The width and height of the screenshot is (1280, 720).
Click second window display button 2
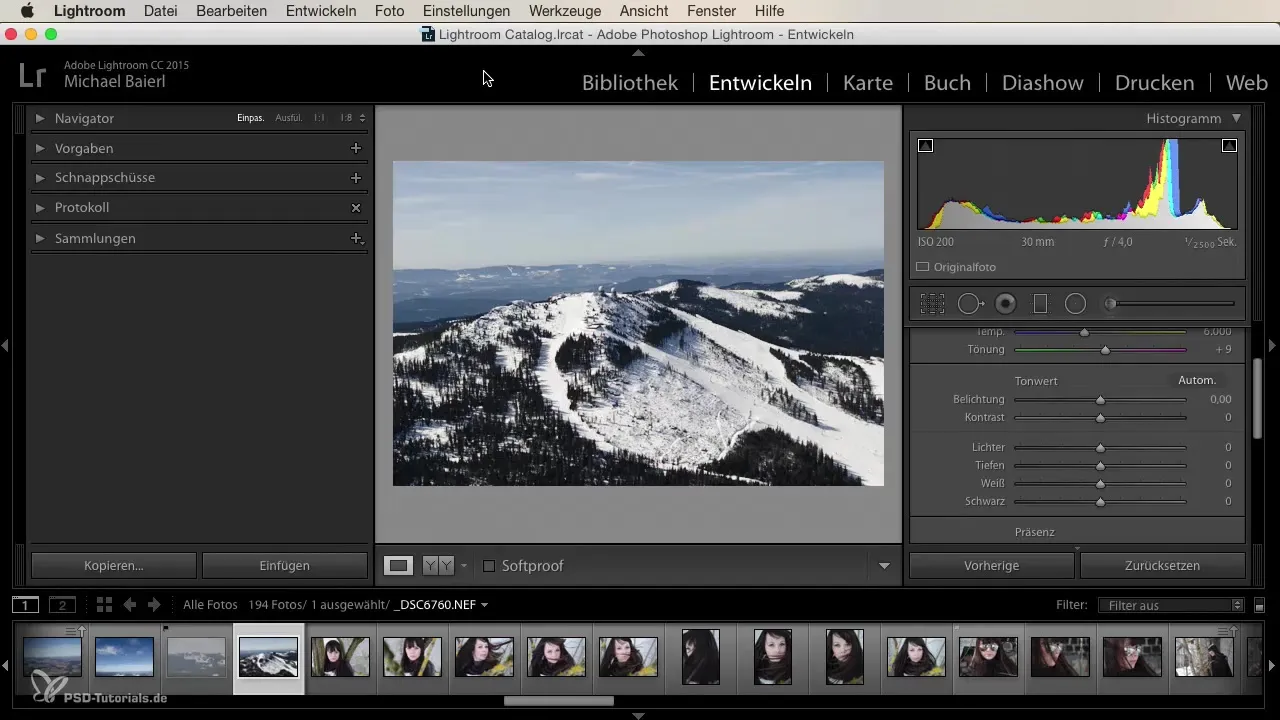(62, 605)
